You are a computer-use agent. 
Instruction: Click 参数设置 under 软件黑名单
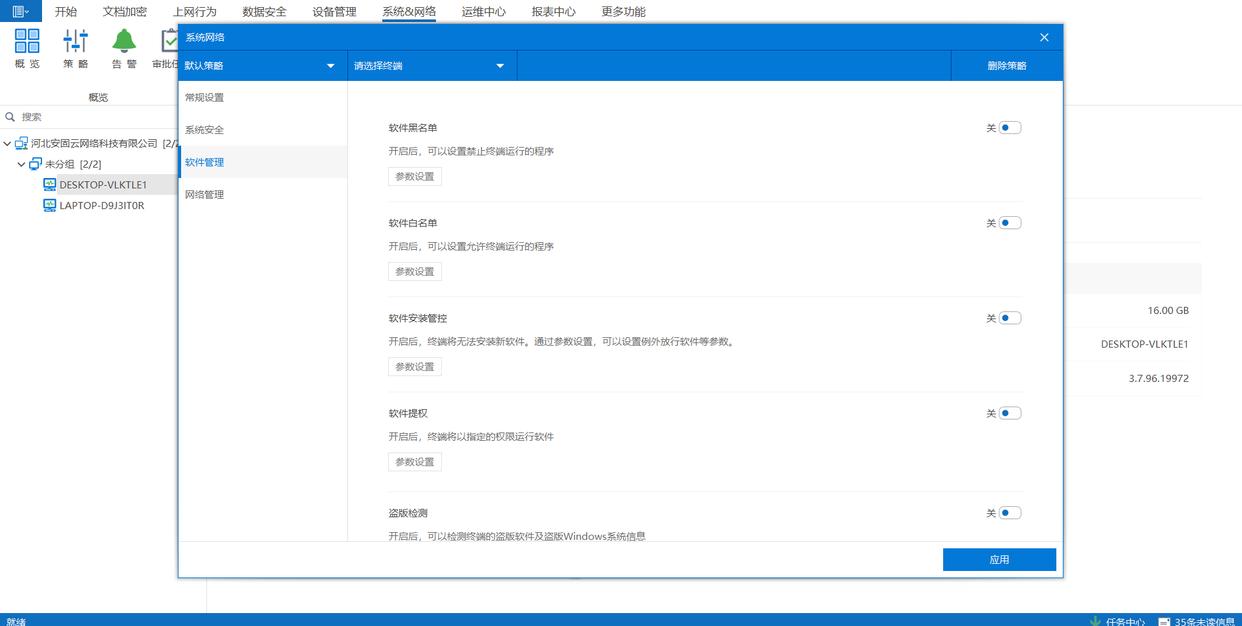(415, 177)
